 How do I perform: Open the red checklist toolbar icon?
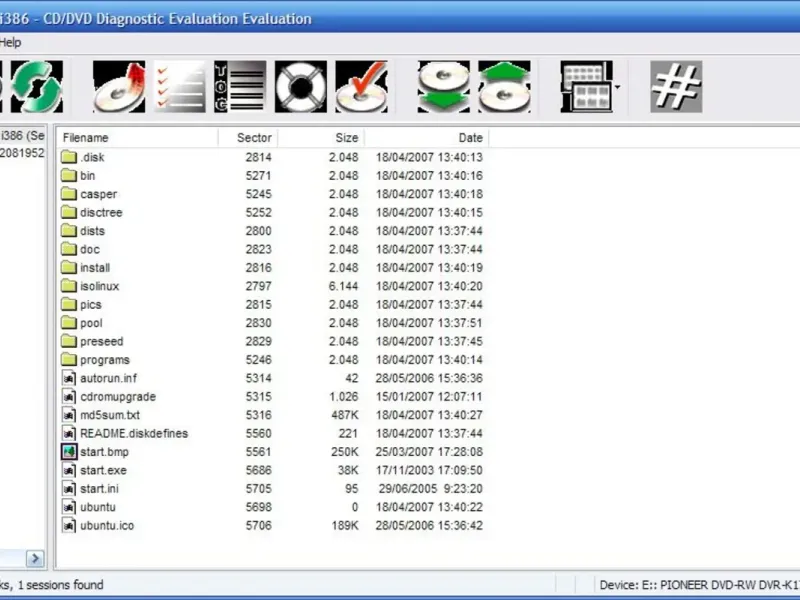(x=180, y=87)
